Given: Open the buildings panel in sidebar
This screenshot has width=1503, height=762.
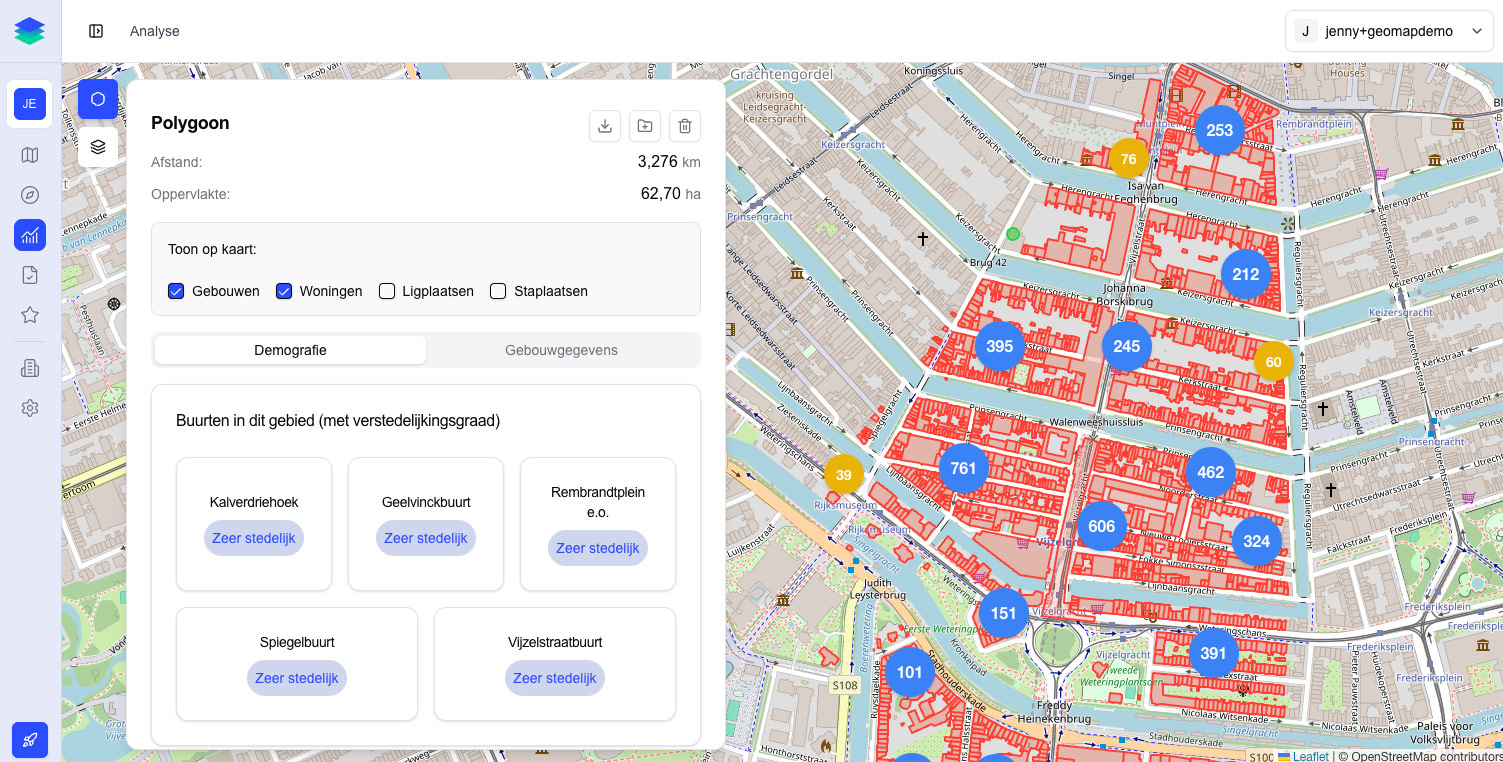Looking at the screenshot, I should tap(30, 367).
